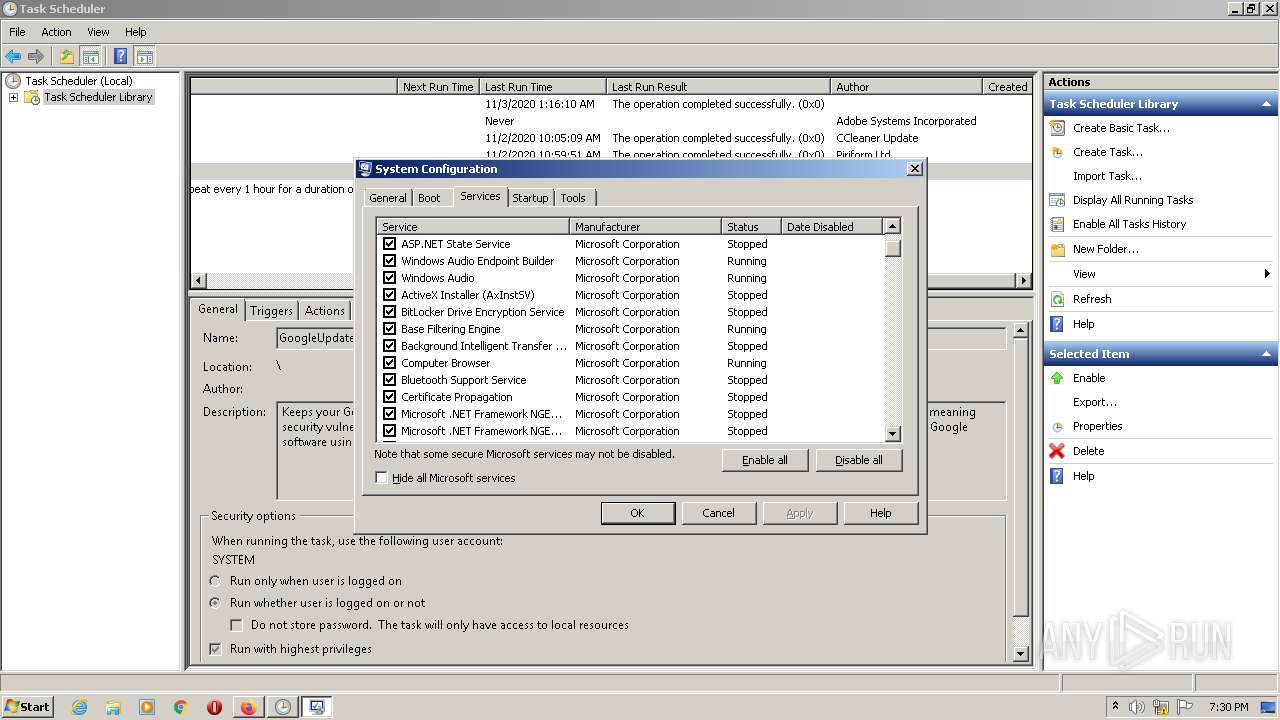Click the forward arrow toolbar icon

(36, 57)
